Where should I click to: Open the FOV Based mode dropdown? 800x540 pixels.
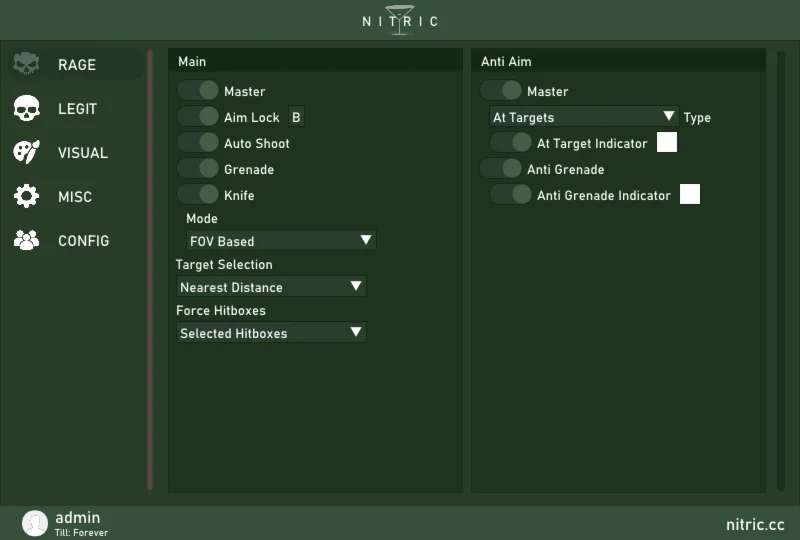click(x=280, y=241)
